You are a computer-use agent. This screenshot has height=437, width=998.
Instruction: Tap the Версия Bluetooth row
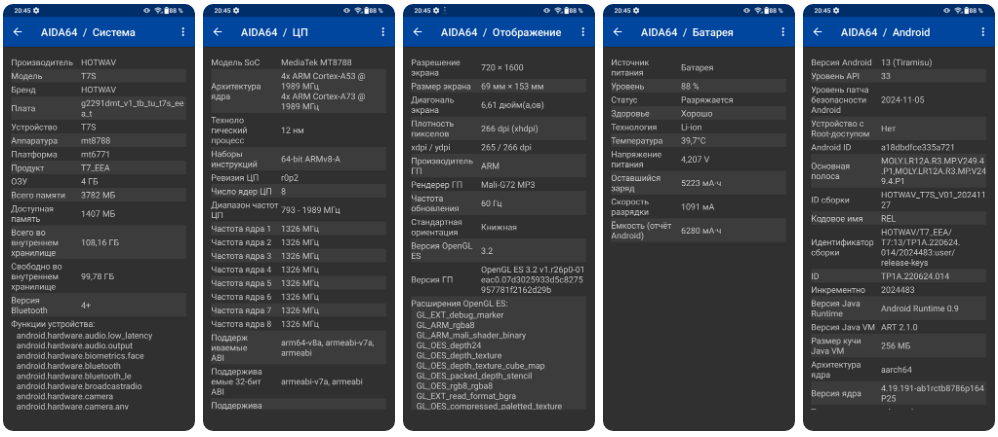[x=95, y=305]
